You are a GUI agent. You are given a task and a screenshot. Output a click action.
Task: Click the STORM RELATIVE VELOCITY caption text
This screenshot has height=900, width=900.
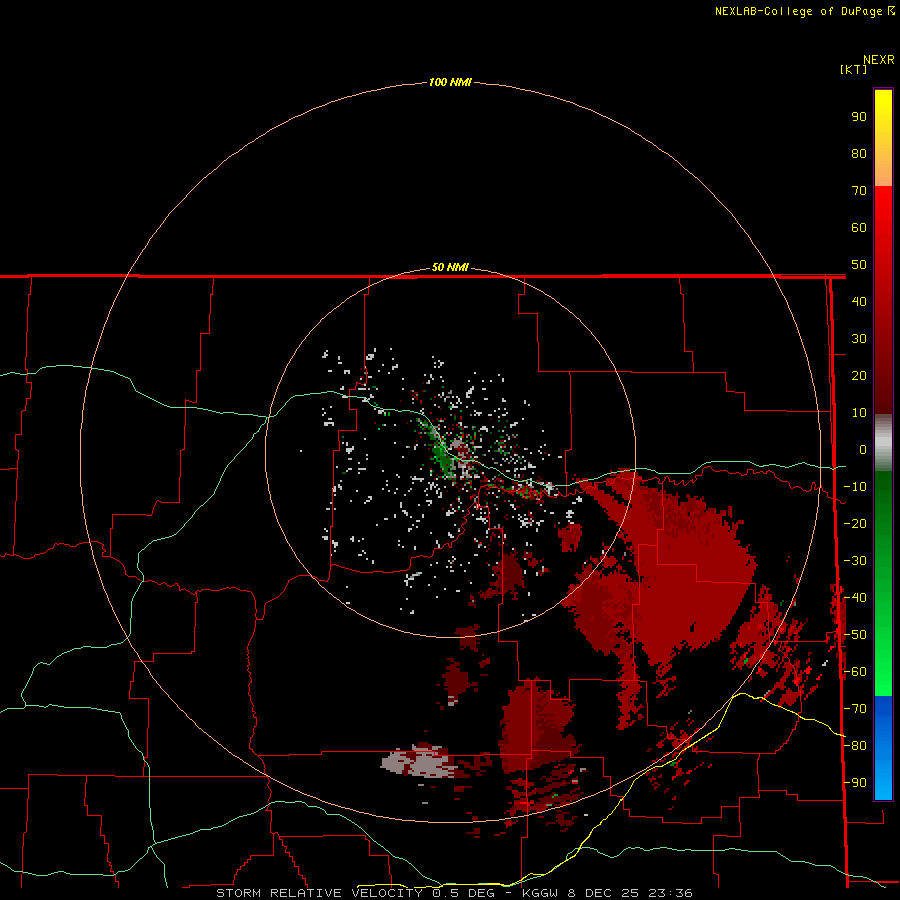454,893
